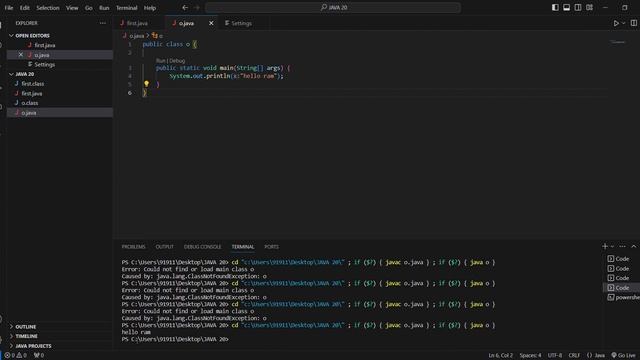This screenshot has height=360, width=640.
Task: Select the powershell terminal instance
Action: coord(623,298)
